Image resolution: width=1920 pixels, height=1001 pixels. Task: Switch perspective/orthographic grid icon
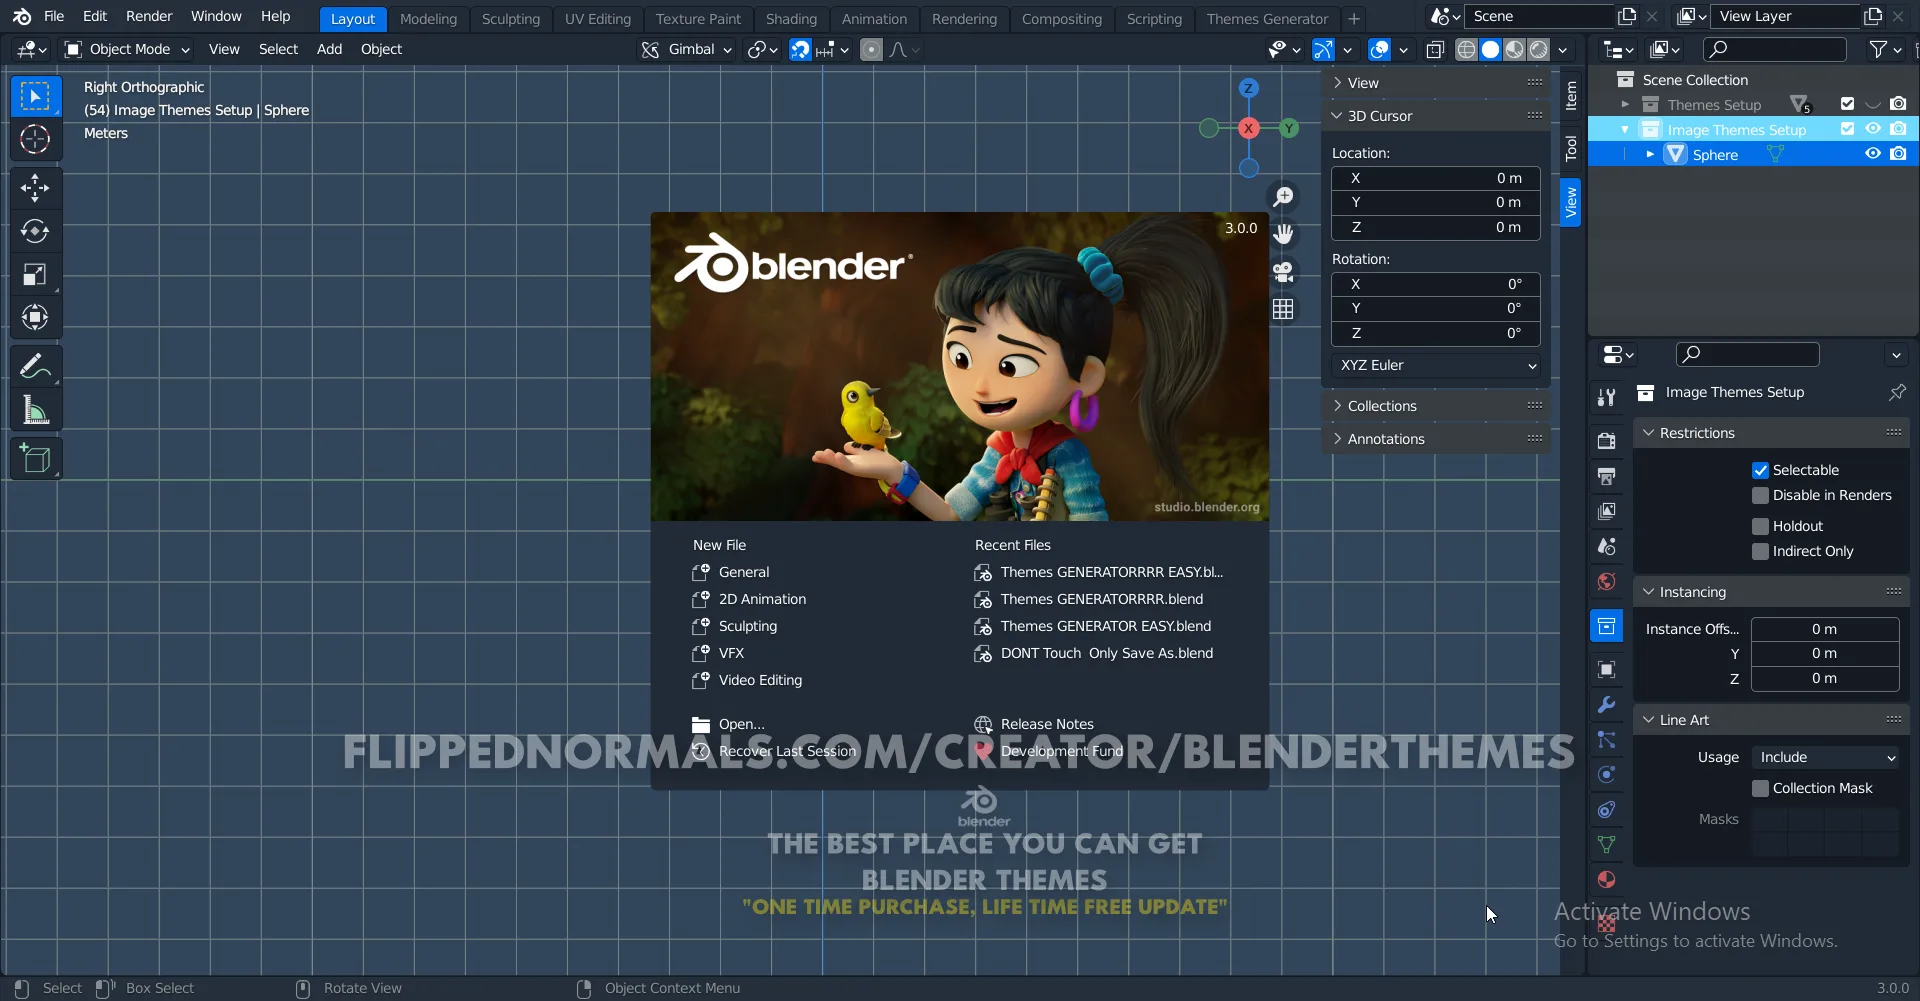tap(1283, 309)
